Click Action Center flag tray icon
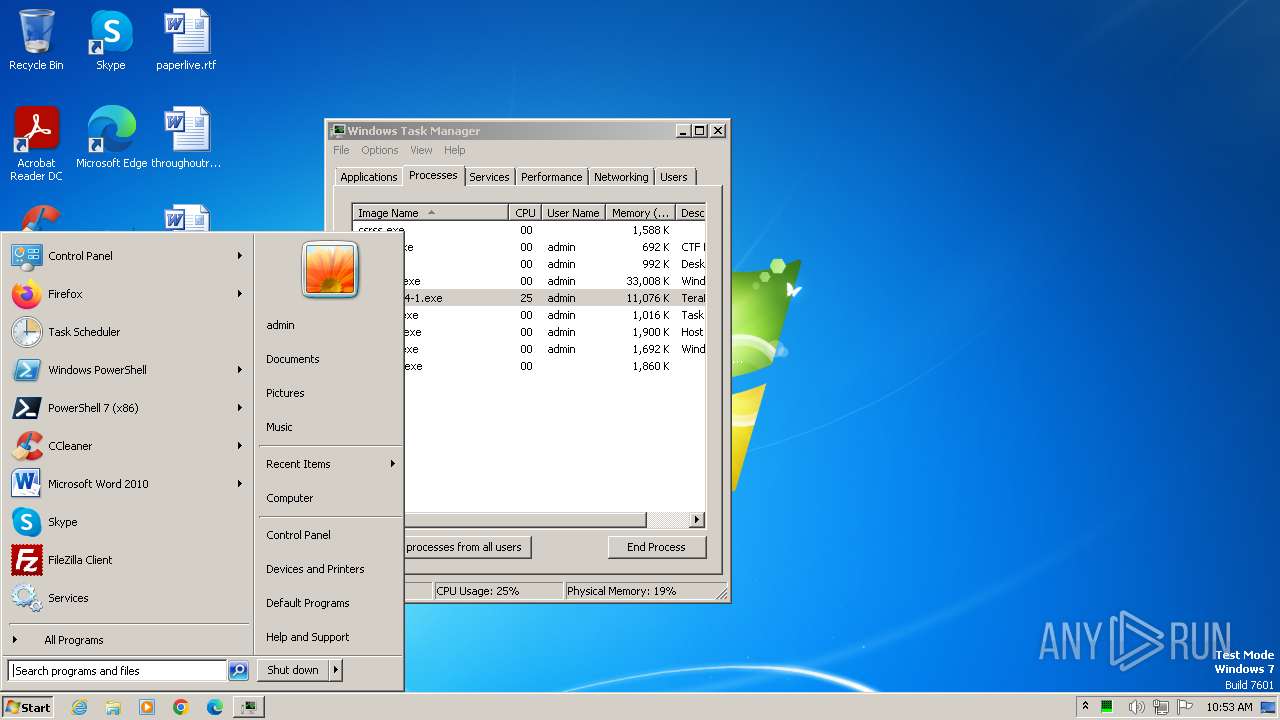 coord(1186,707)
